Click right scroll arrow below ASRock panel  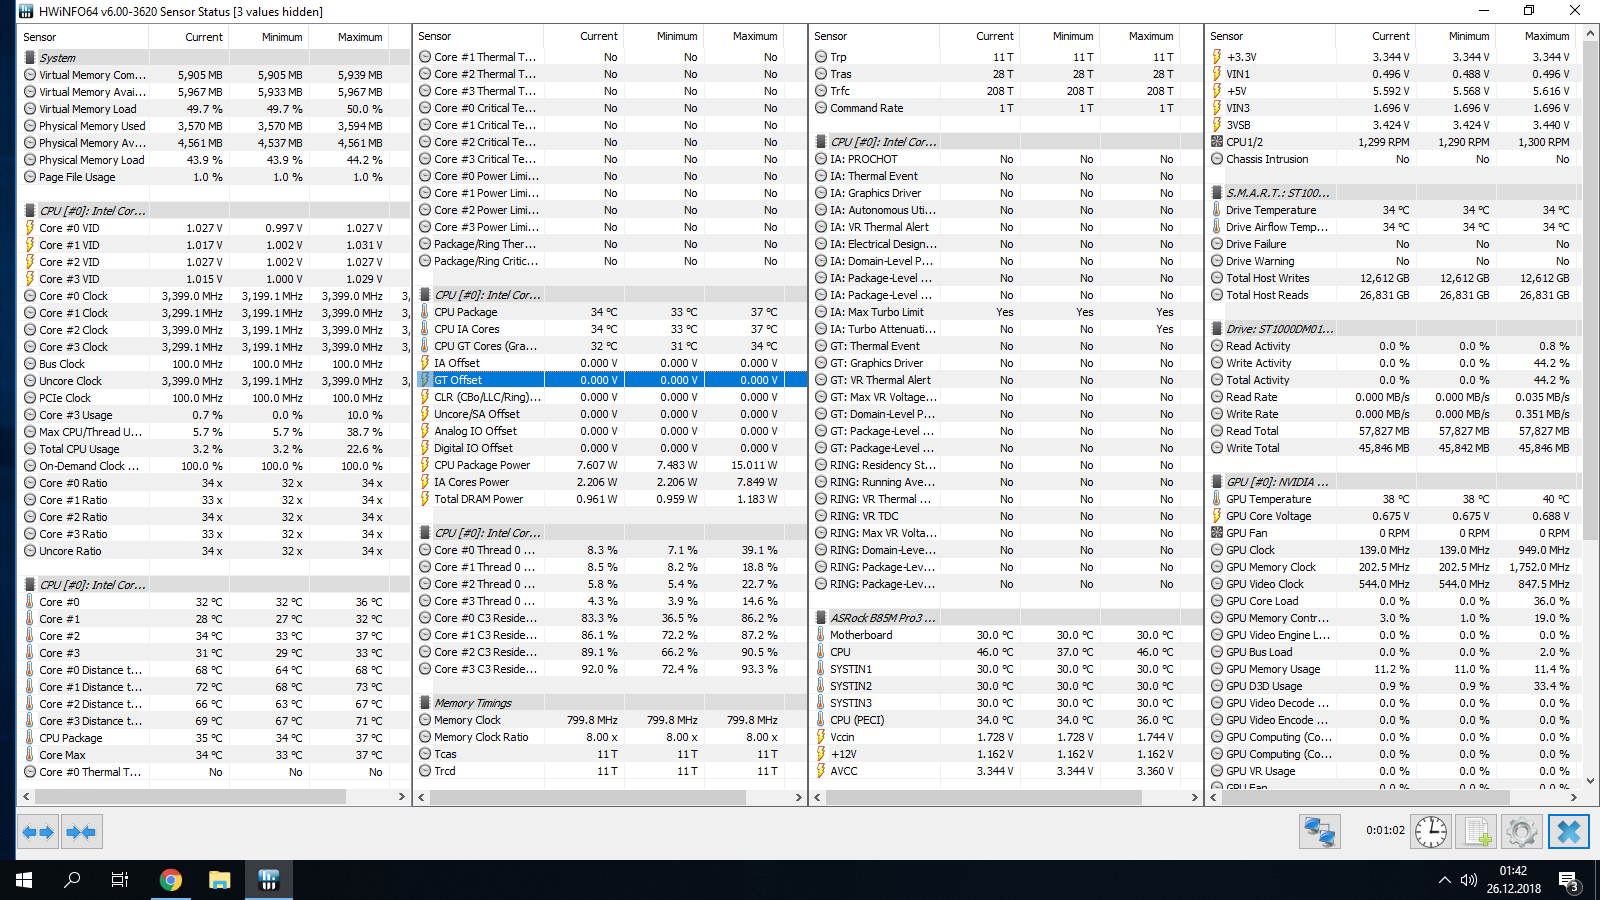(1195, 797)
